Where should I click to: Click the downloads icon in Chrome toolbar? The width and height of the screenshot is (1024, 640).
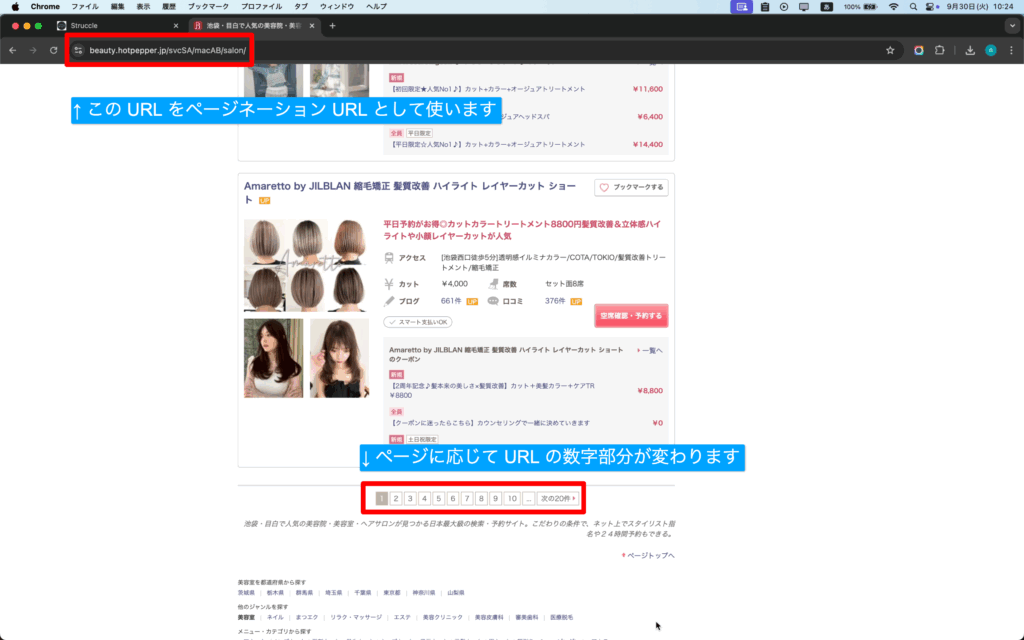pyautogui.click(x=970, y=50)
